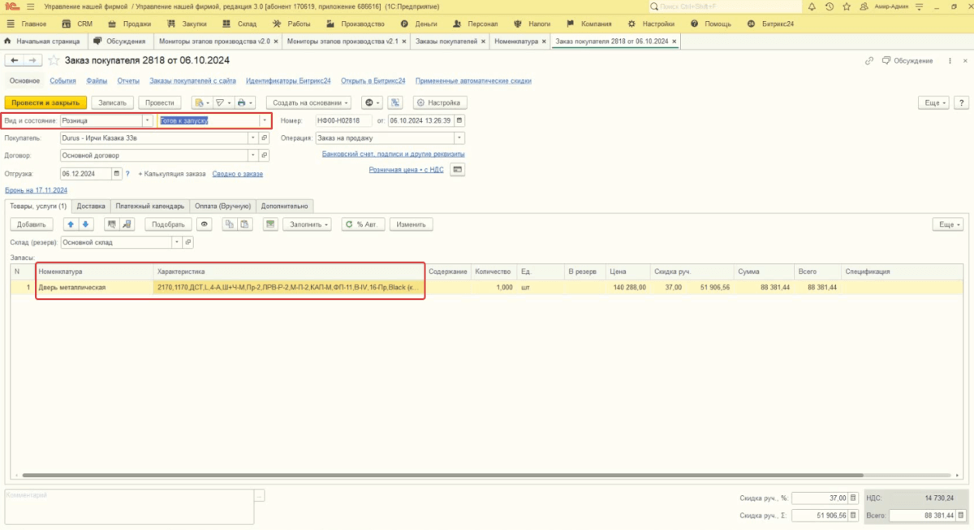Expand the status dropdown Готов к запуску
Viewport: 974px width, 531px height.
(264, 120)
